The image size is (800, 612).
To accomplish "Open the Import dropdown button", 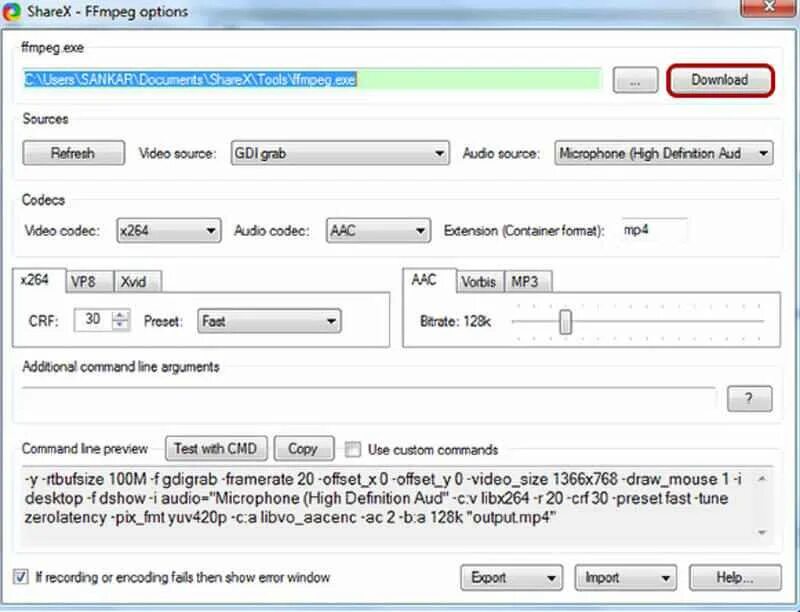I will coord(626,577).
